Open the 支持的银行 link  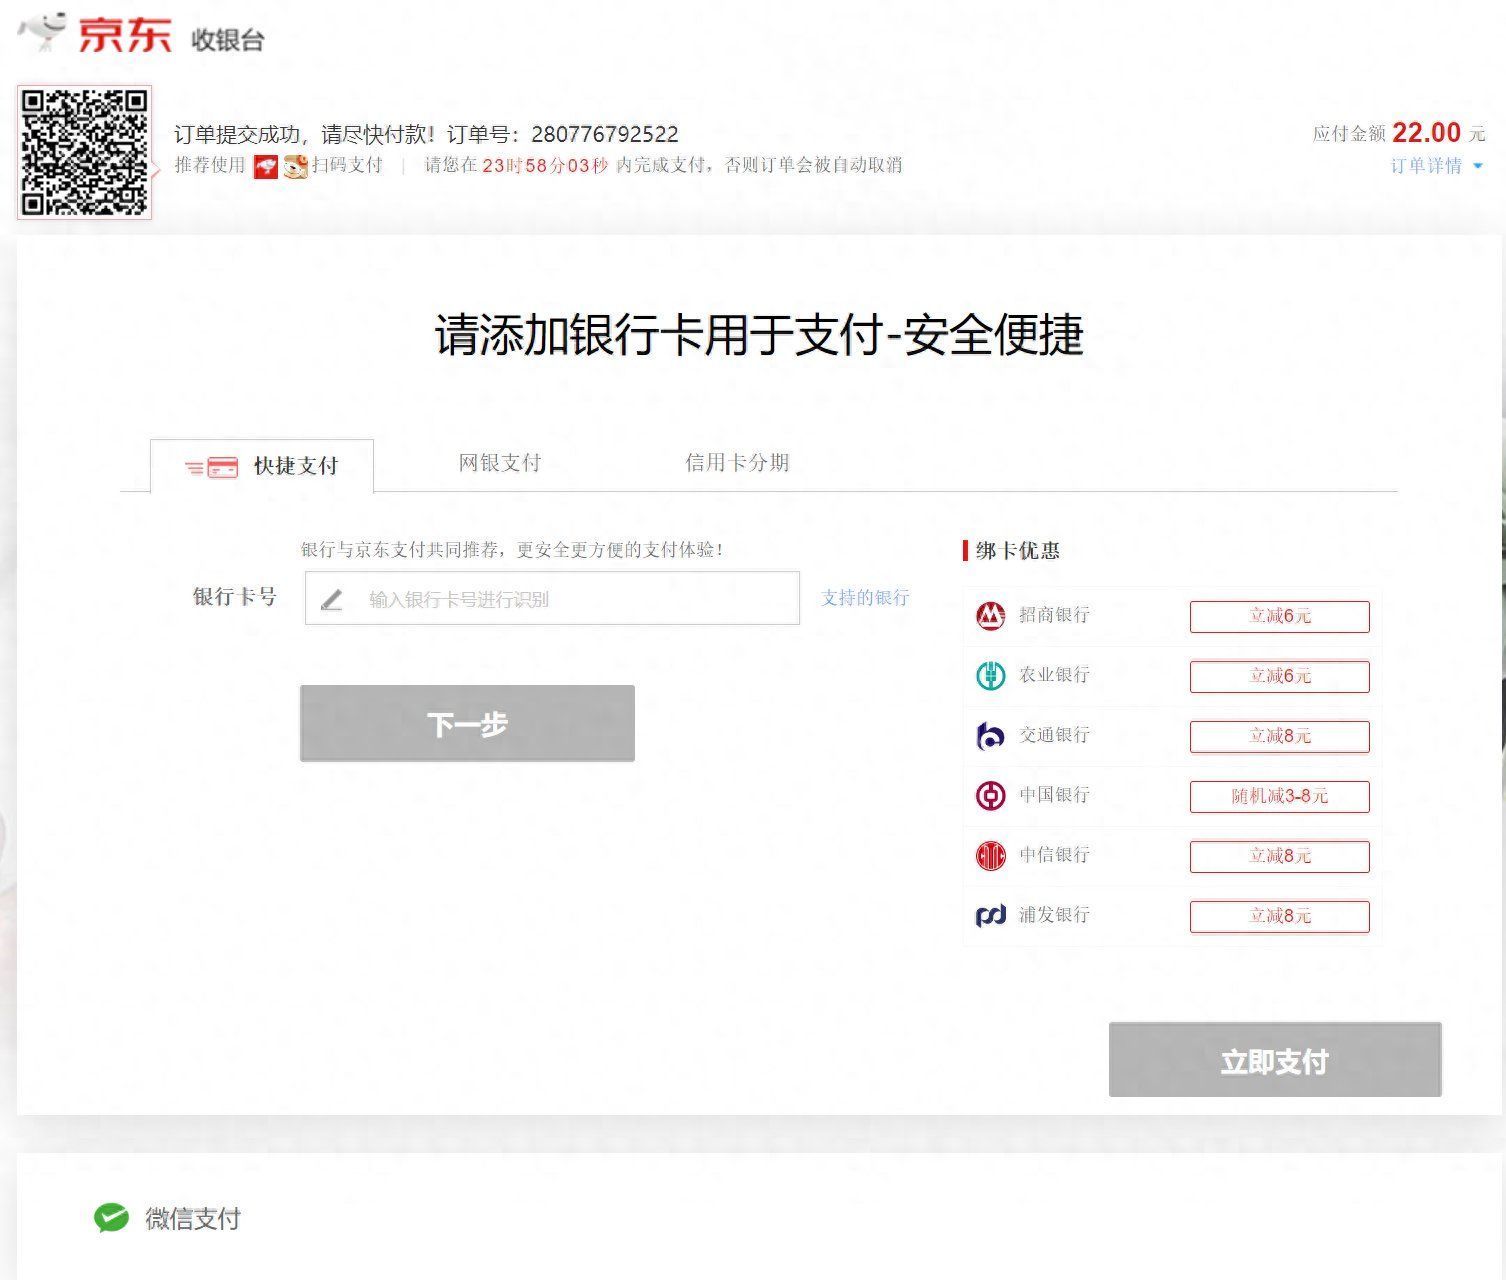[865, 598]
